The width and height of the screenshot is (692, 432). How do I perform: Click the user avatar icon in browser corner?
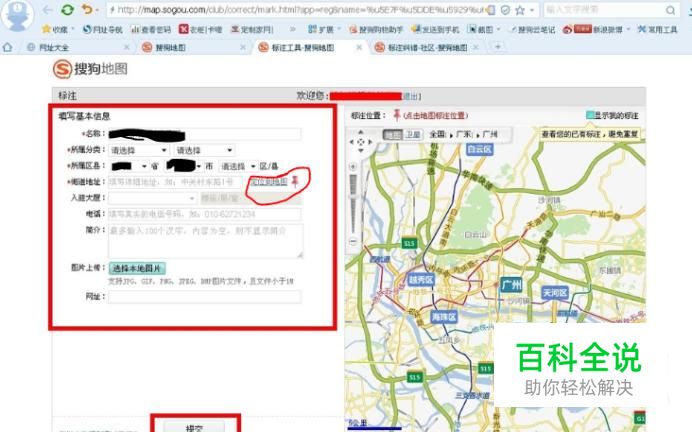17,16
